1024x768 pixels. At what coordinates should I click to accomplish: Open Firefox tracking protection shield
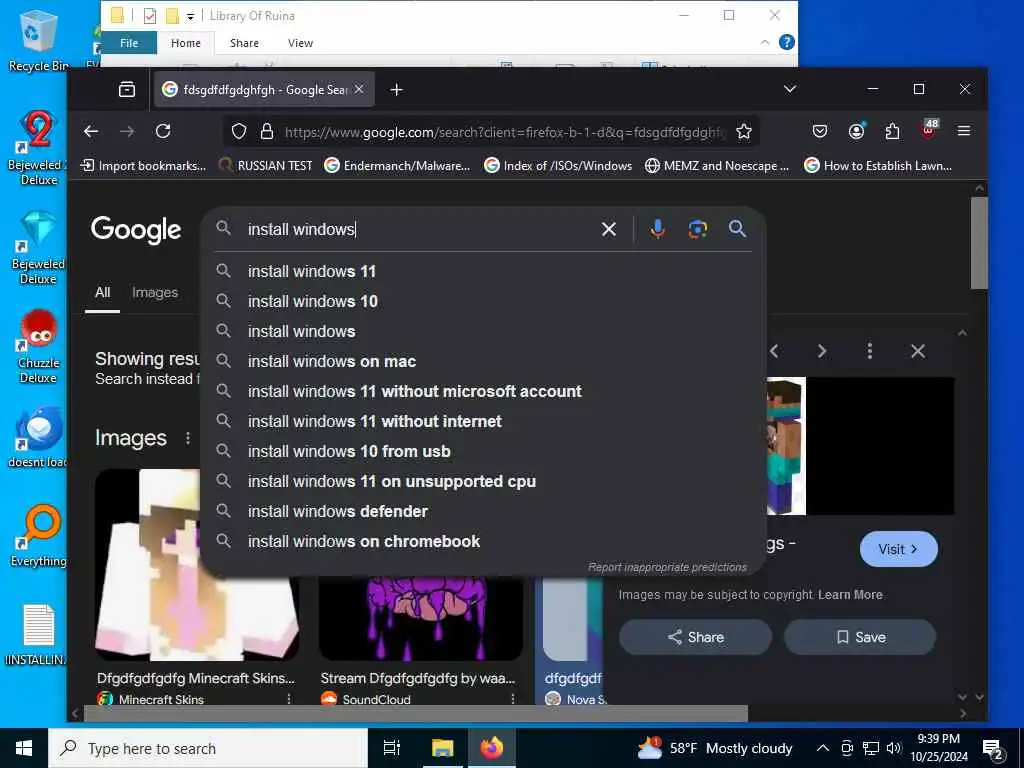coord(239,131)
